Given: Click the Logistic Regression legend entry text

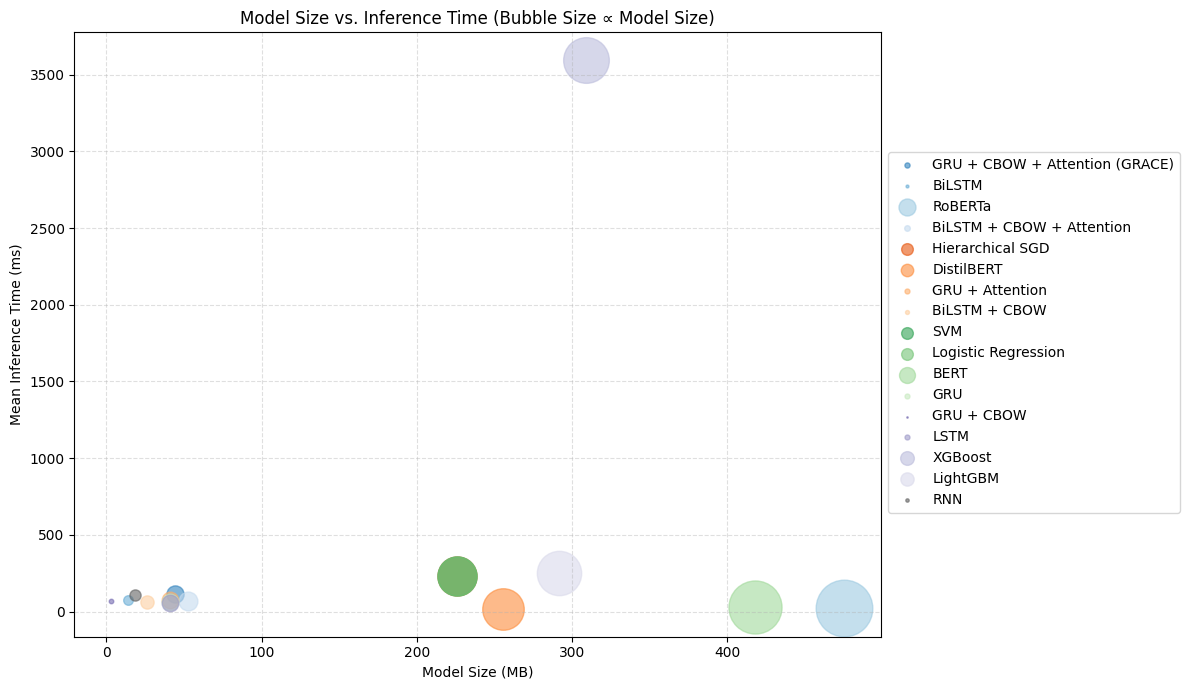Looking at the screenshot, I should click(x=998, y=353).
